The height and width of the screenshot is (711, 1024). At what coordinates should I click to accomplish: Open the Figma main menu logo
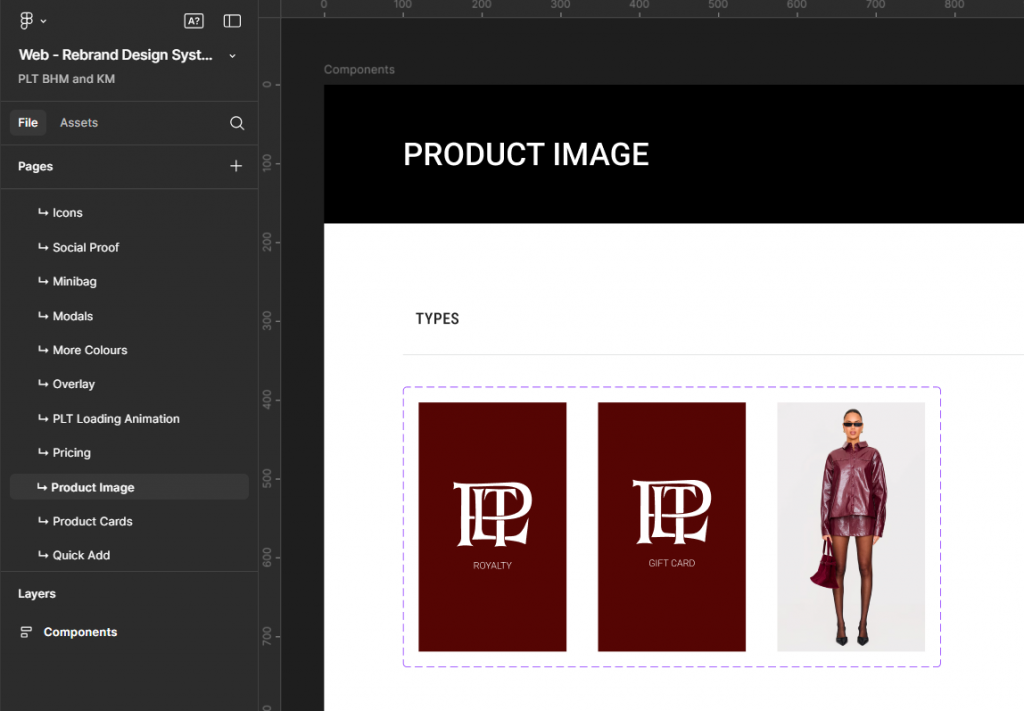pyautogui.click(x=27, y=20)
